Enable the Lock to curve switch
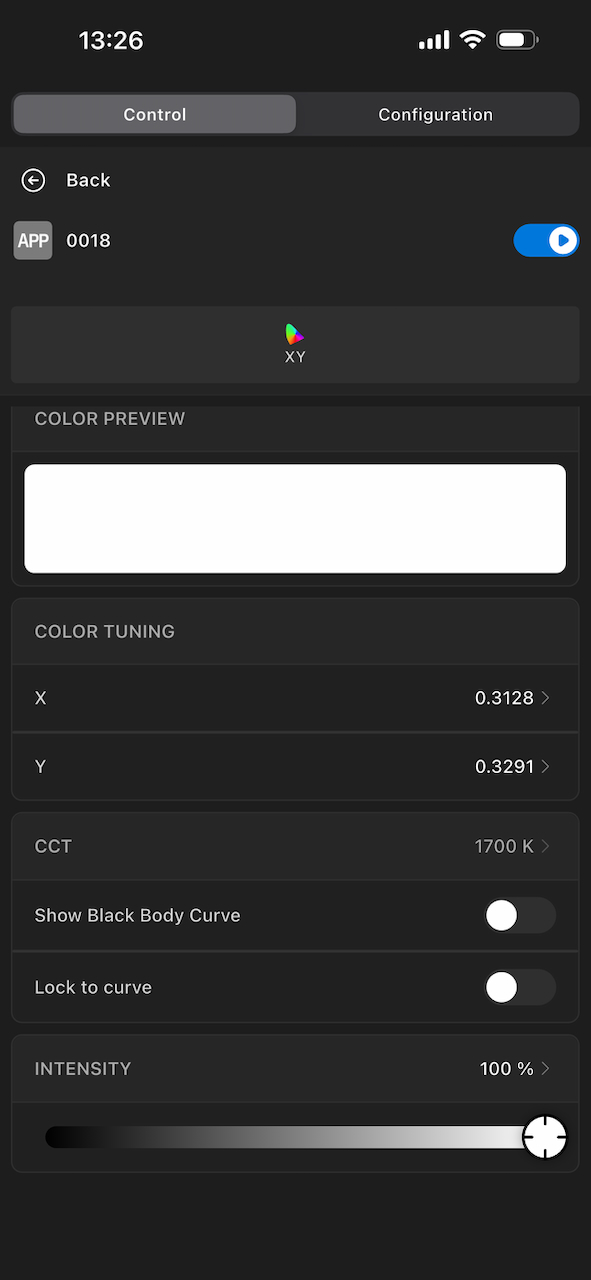Viewport: 591px width, 1280px height. [520, 987]
